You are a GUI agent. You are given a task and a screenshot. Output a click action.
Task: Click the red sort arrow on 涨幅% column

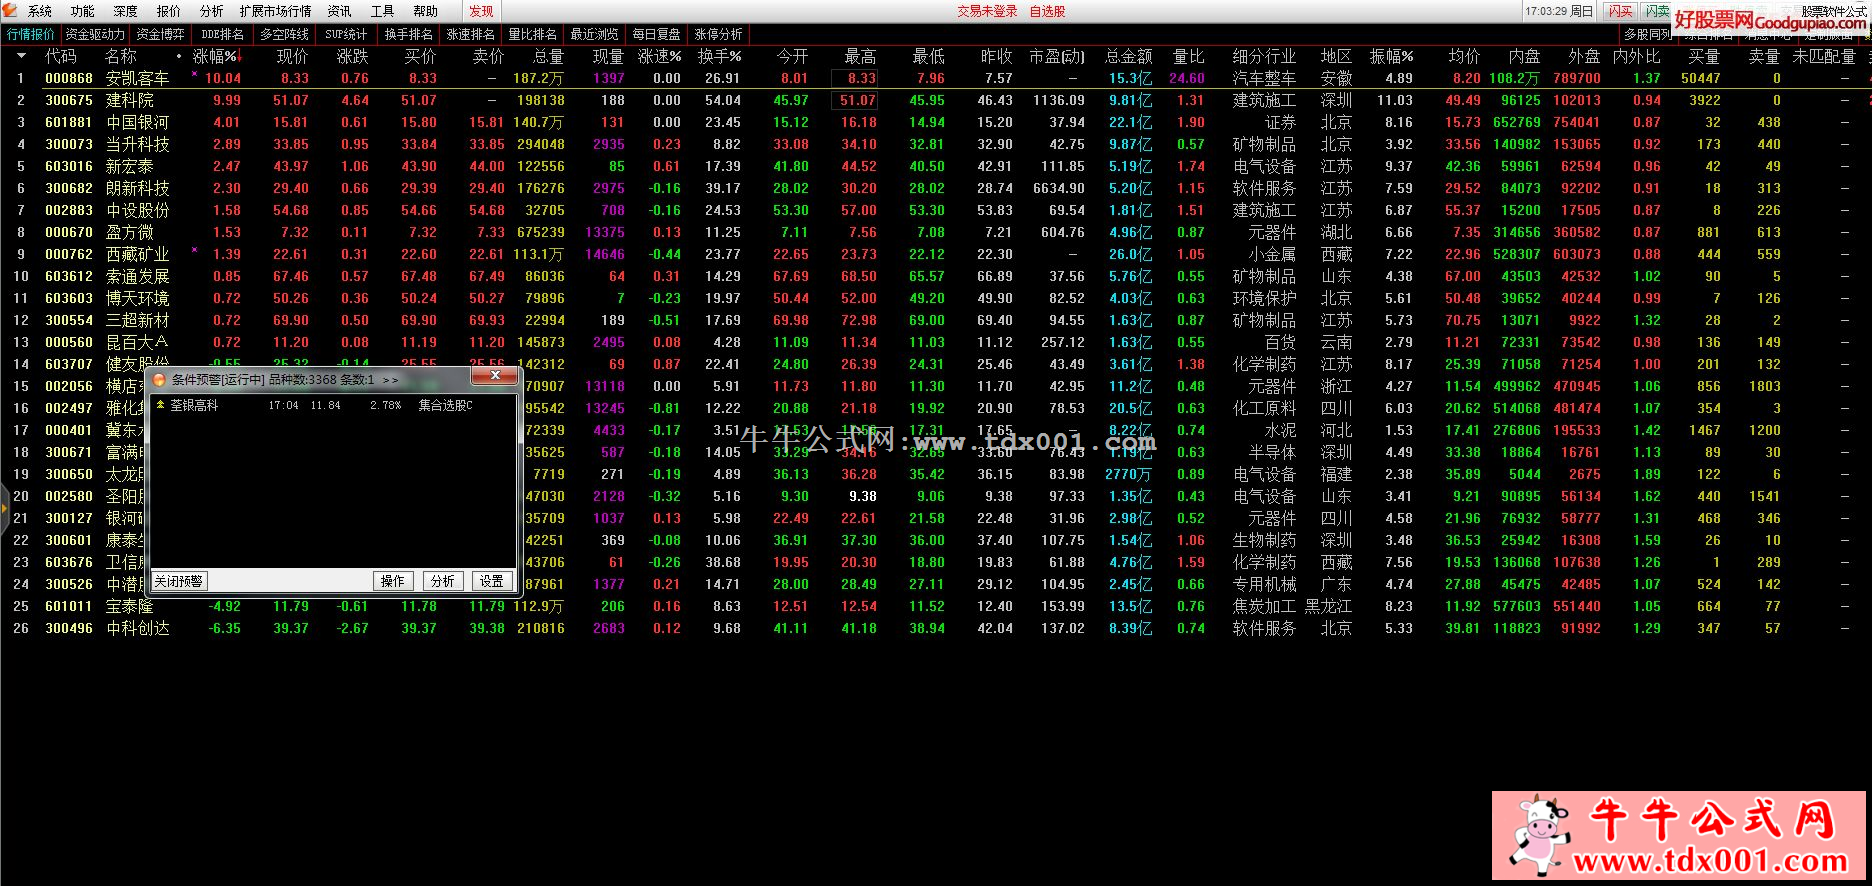click(239, 57)
